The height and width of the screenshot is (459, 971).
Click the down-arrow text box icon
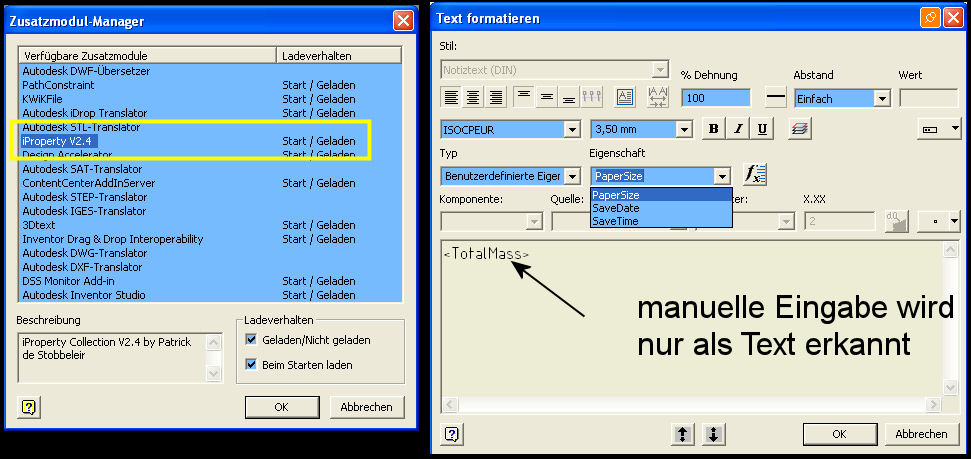point(713,434)
